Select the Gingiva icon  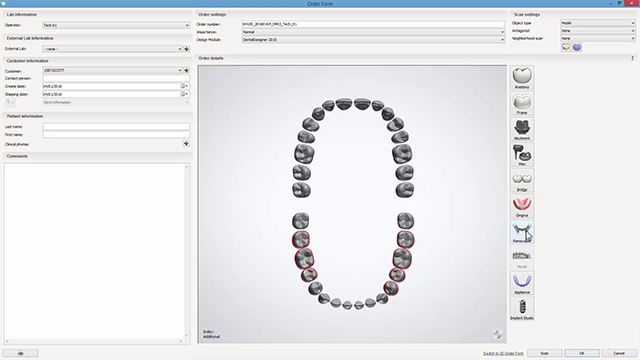(x=522, y=206)
